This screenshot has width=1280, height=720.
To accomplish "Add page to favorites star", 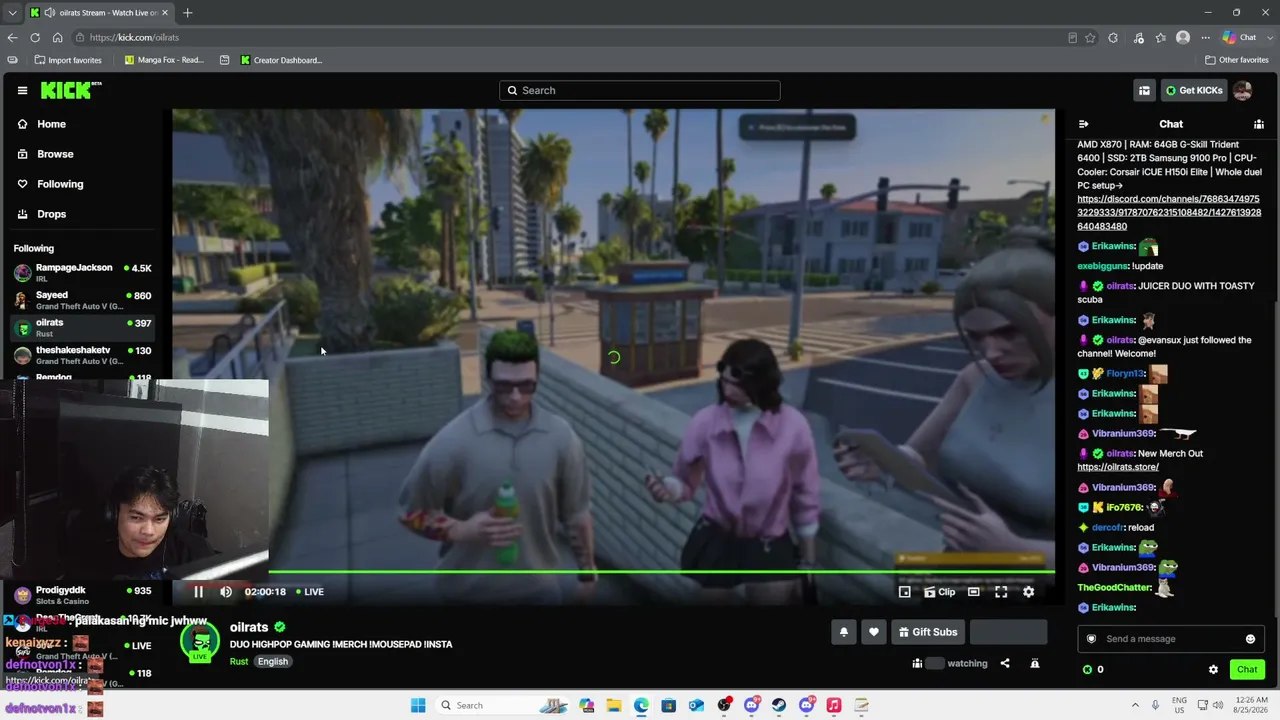I will [1090, 38].
